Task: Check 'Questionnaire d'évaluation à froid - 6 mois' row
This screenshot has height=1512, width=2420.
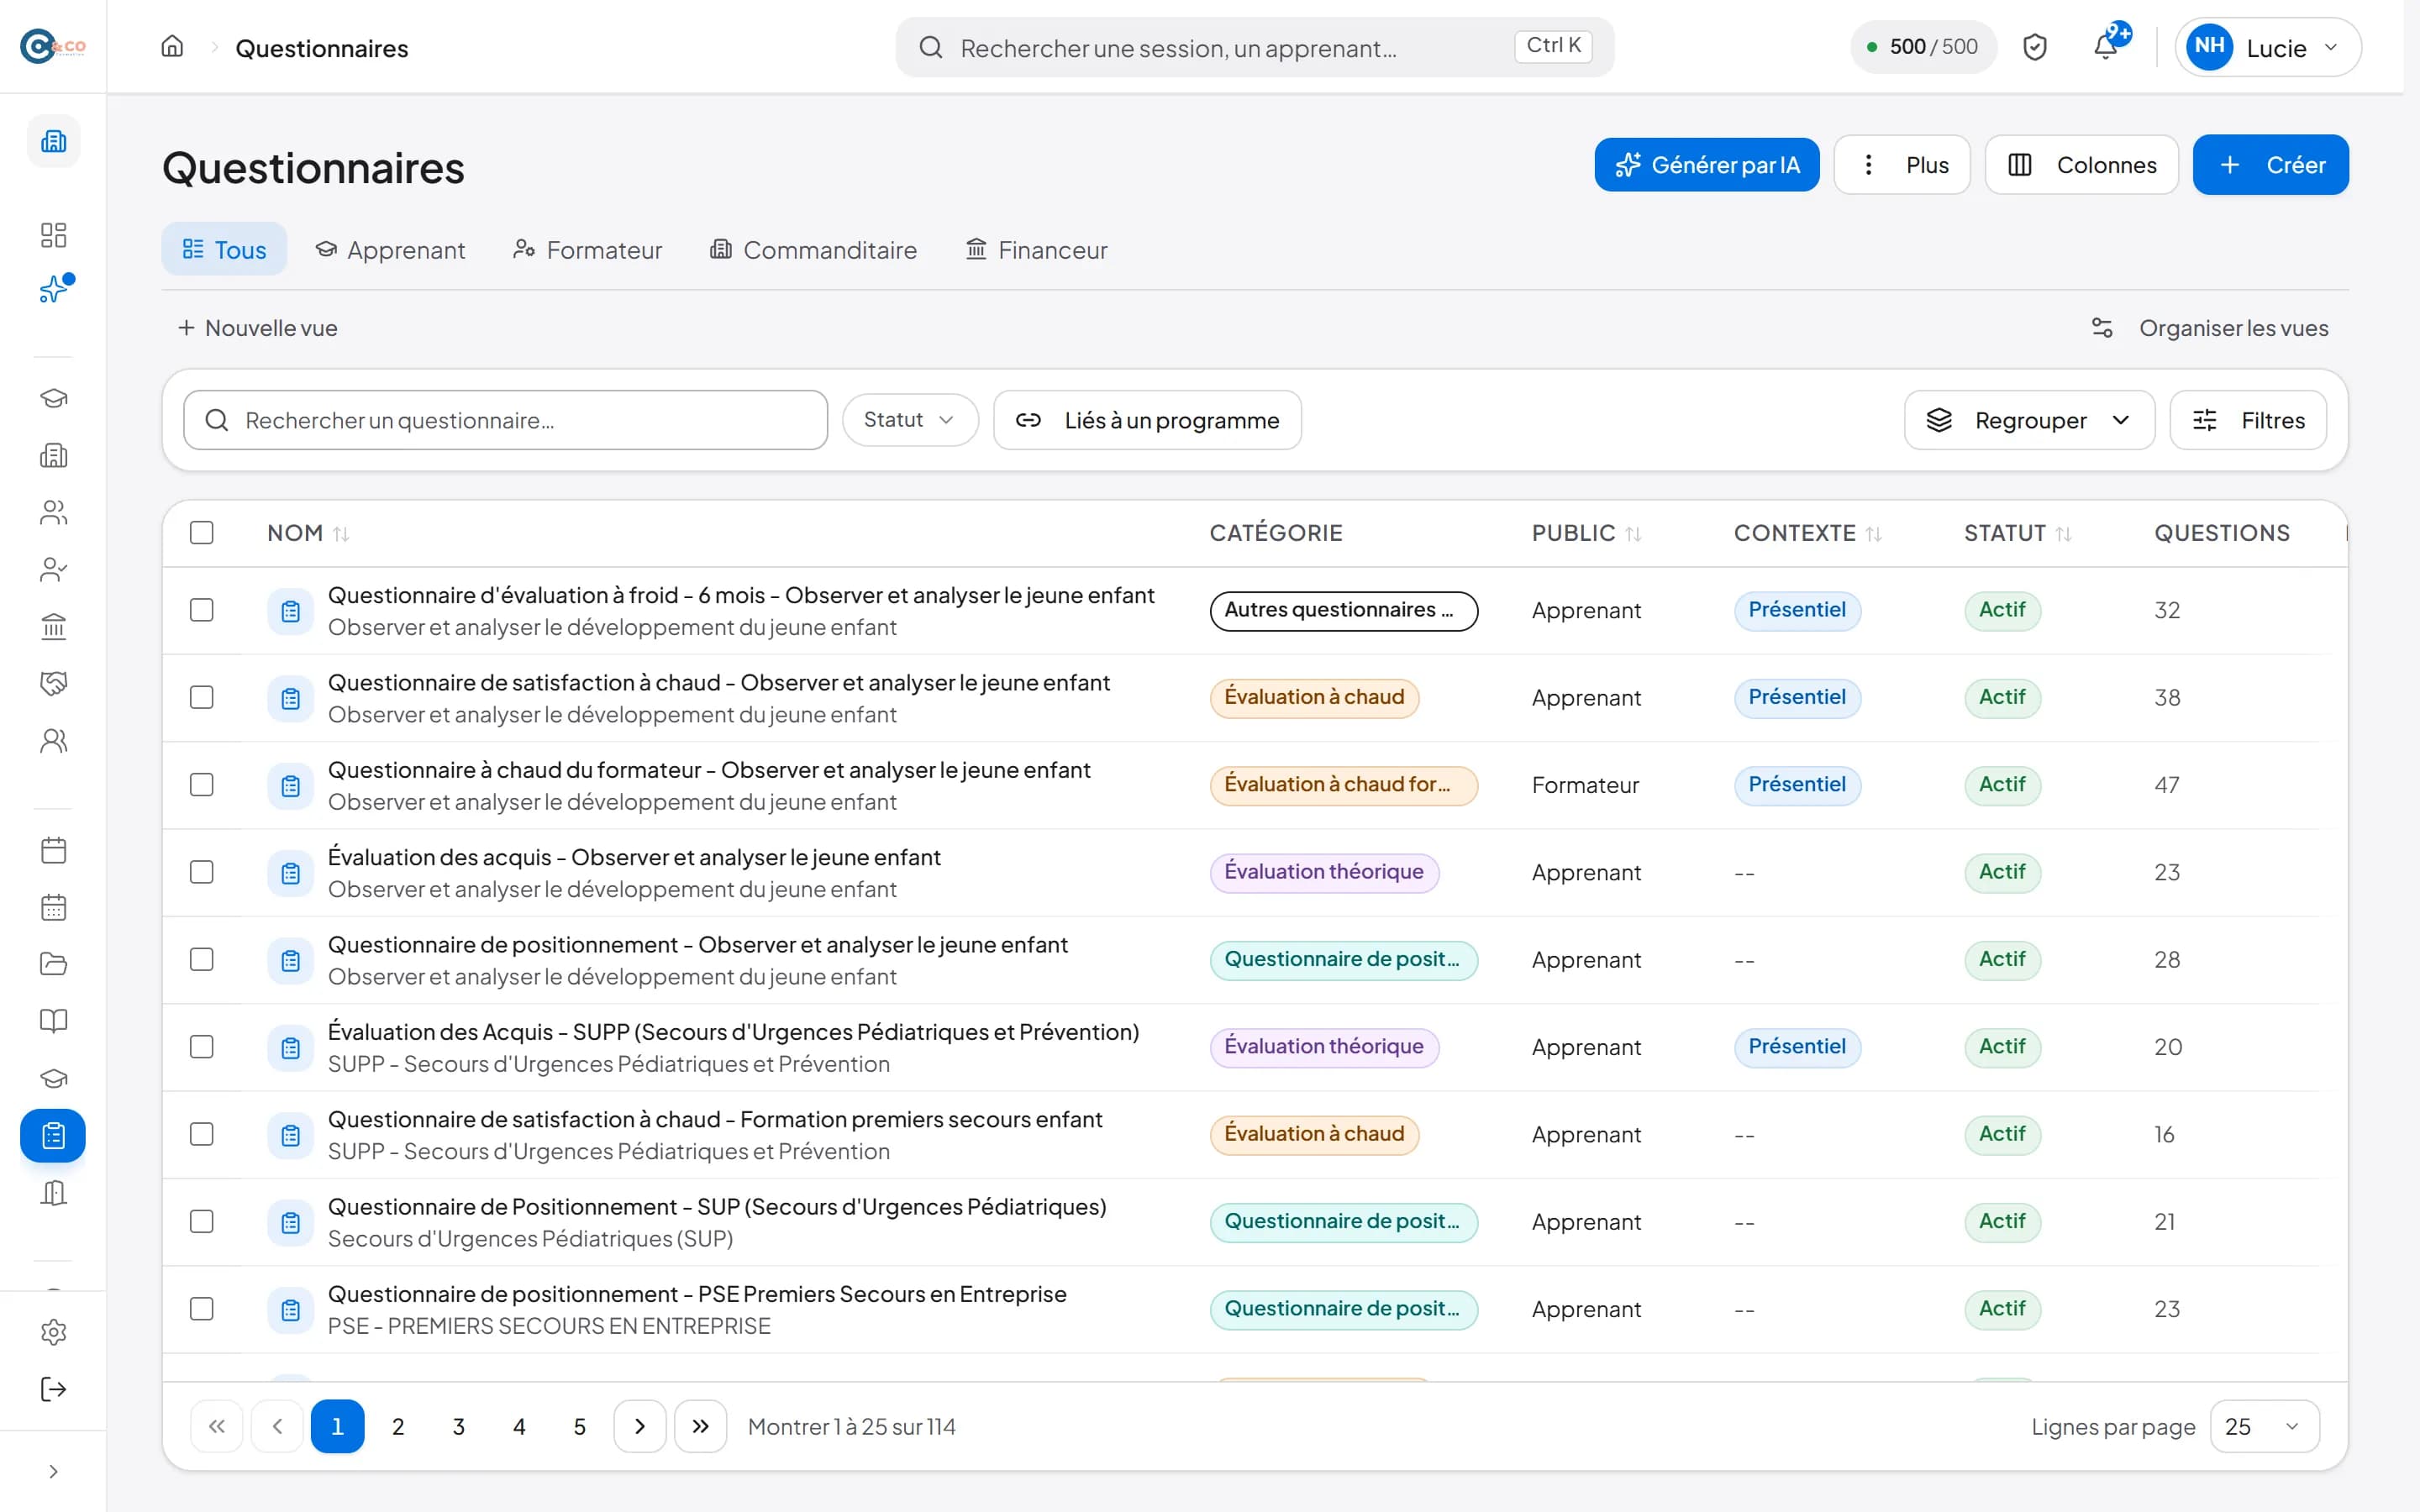Action: 202,610
